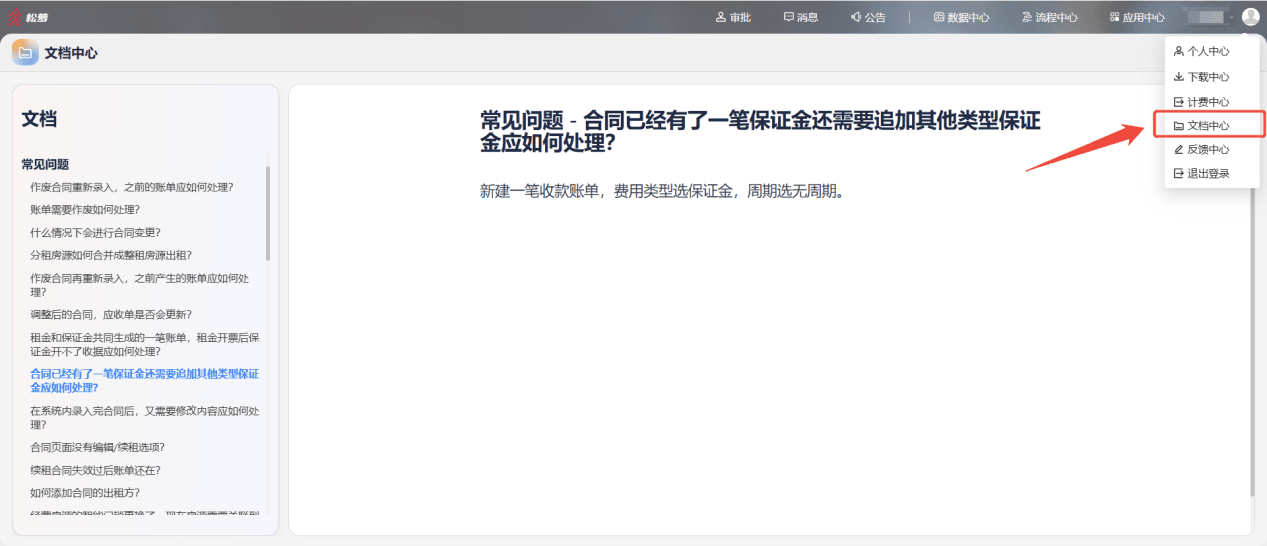Click the 计费中心 icon
Image resolution: width=1267 pixels, height=546 pixels.
tap(1179, 102)
